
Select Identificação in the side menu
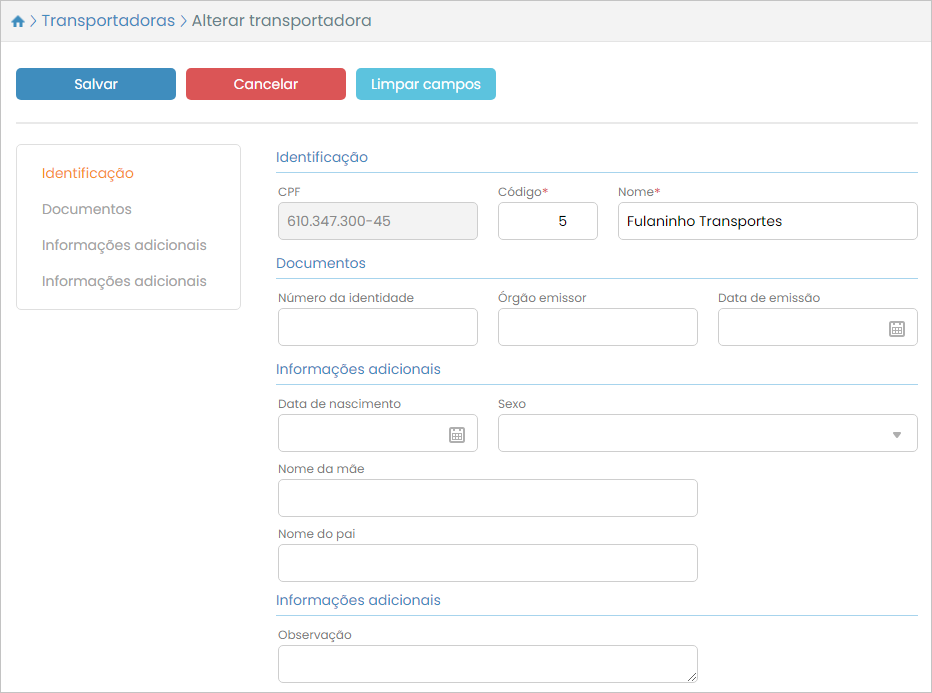(x=88, y=173)
